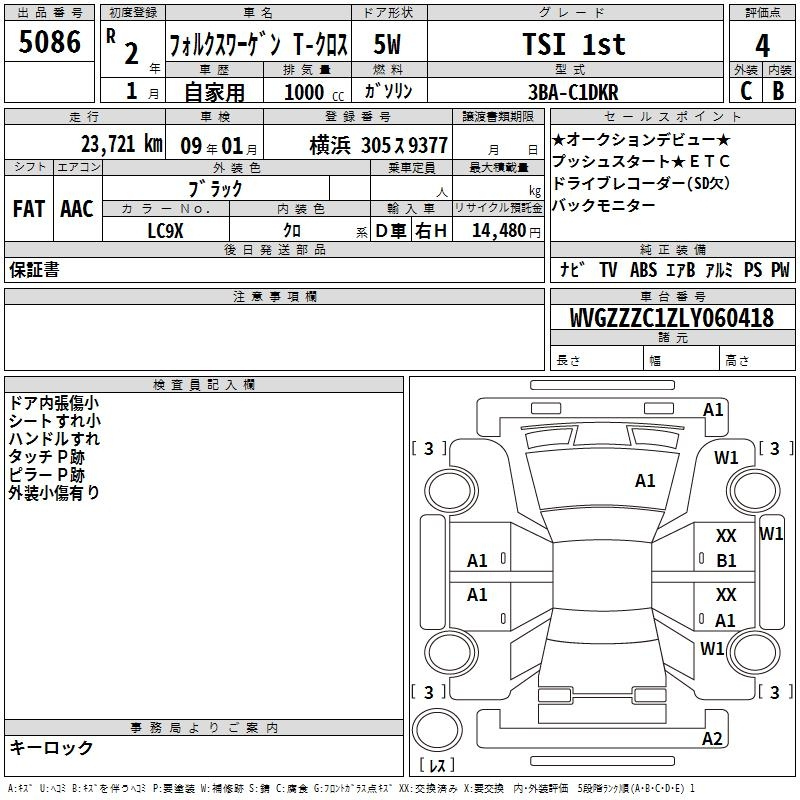This screenshot has width=800, height=800.
Task: Click the A2 mark on rear bumper
Action: click(x=712, y=739)
